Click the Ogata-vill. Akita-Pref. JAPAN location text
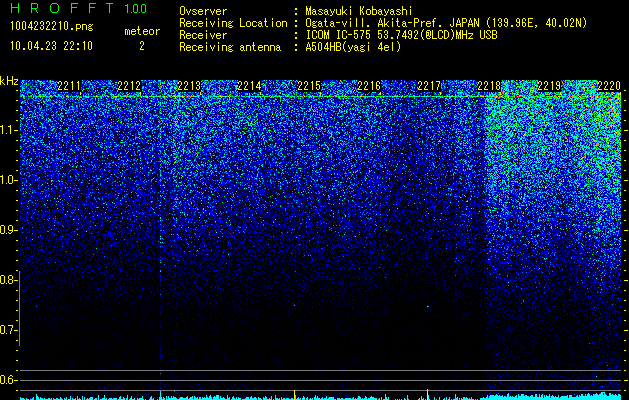Image resolution: width=629 pixels, height=400 pixels. point(446,23)
